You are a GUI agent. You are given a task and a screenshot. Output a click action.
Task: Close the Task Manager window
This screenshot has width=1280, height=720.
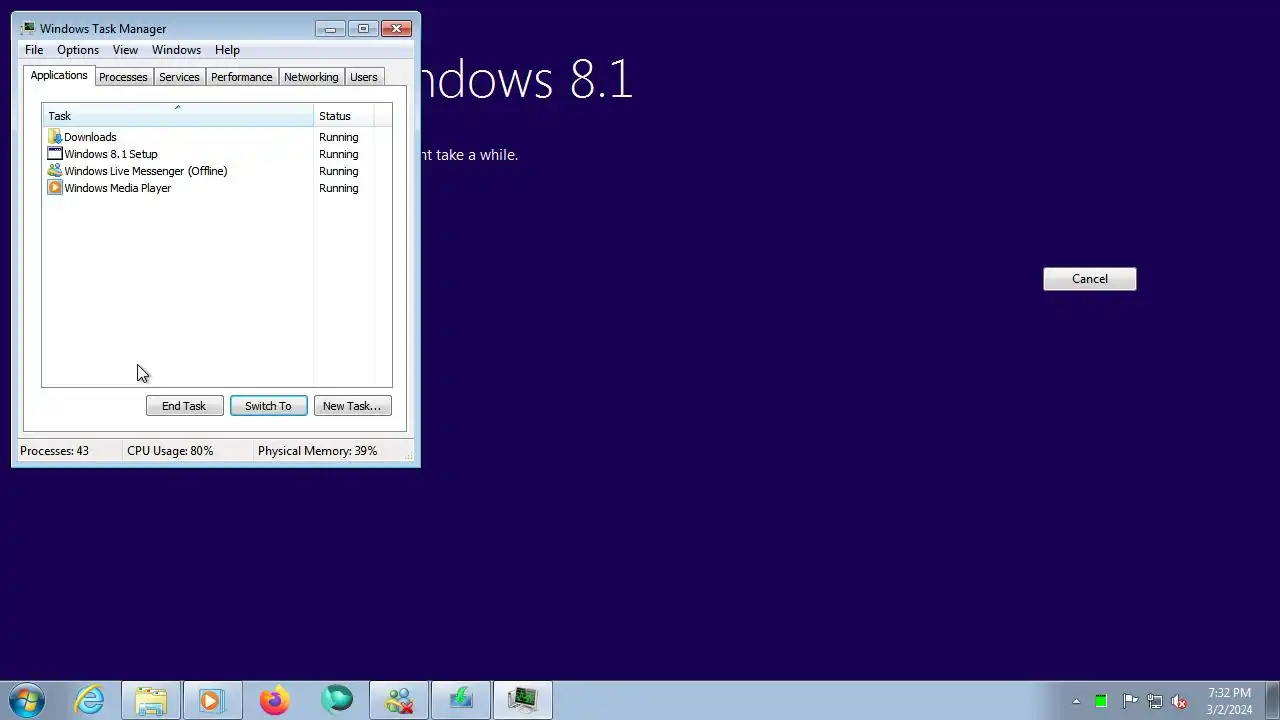point(397,28)
